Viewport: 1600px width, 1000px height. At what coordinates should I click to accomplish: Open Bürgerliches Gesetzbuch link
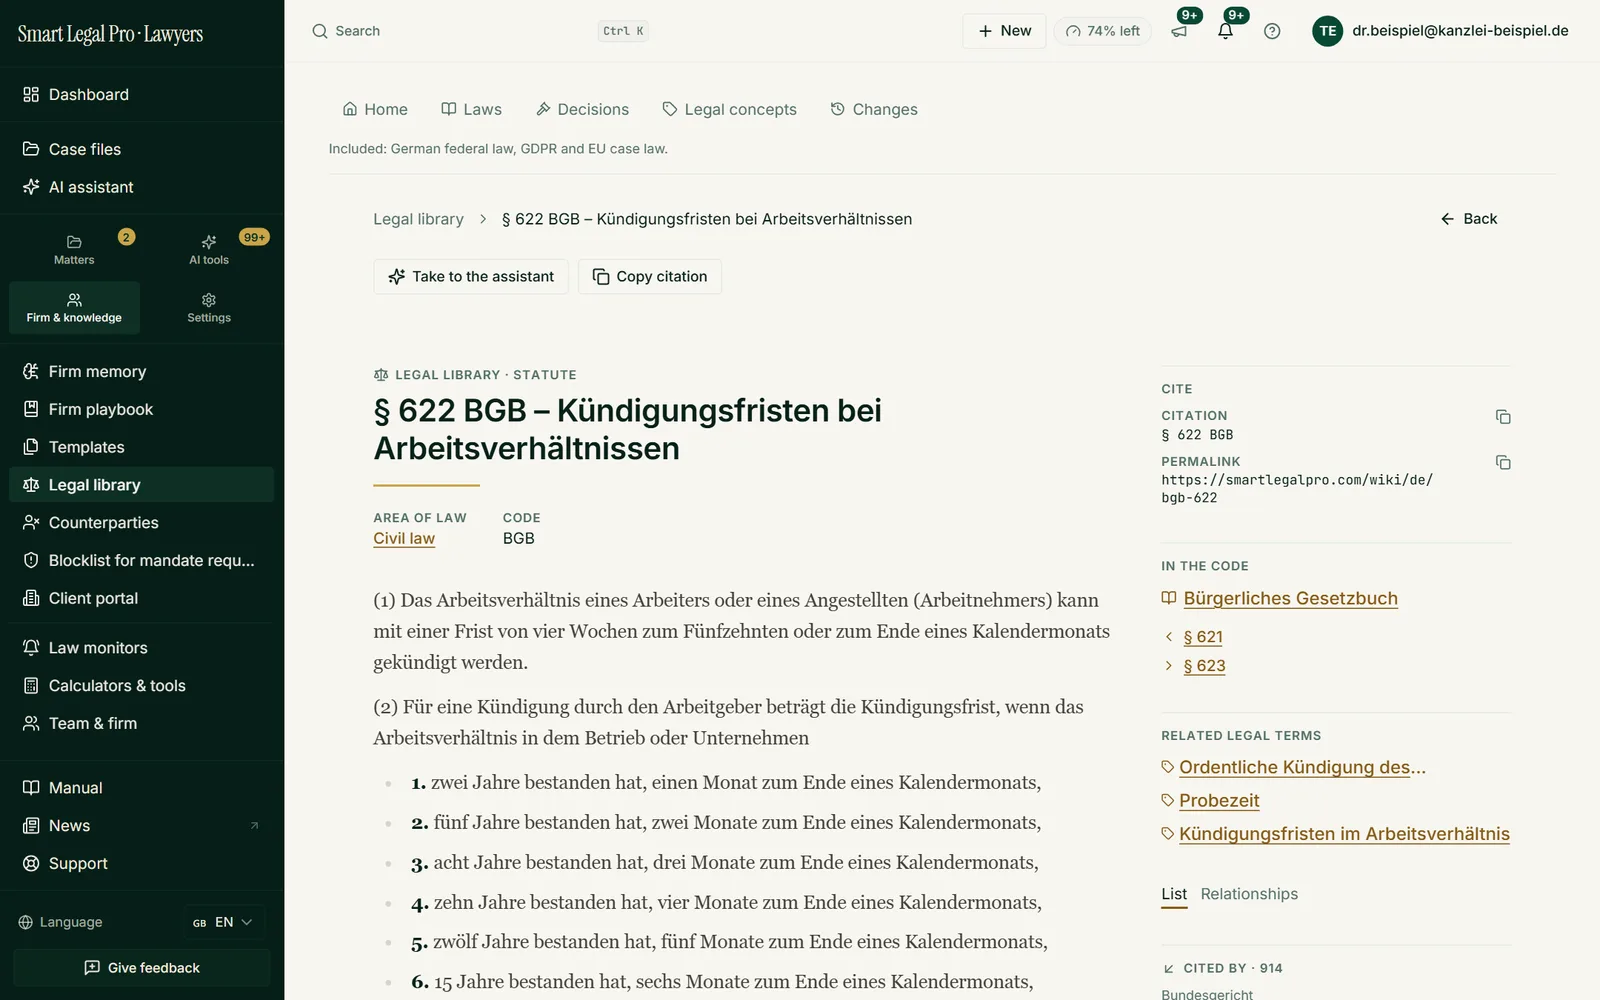click(x=1290, y=598)
